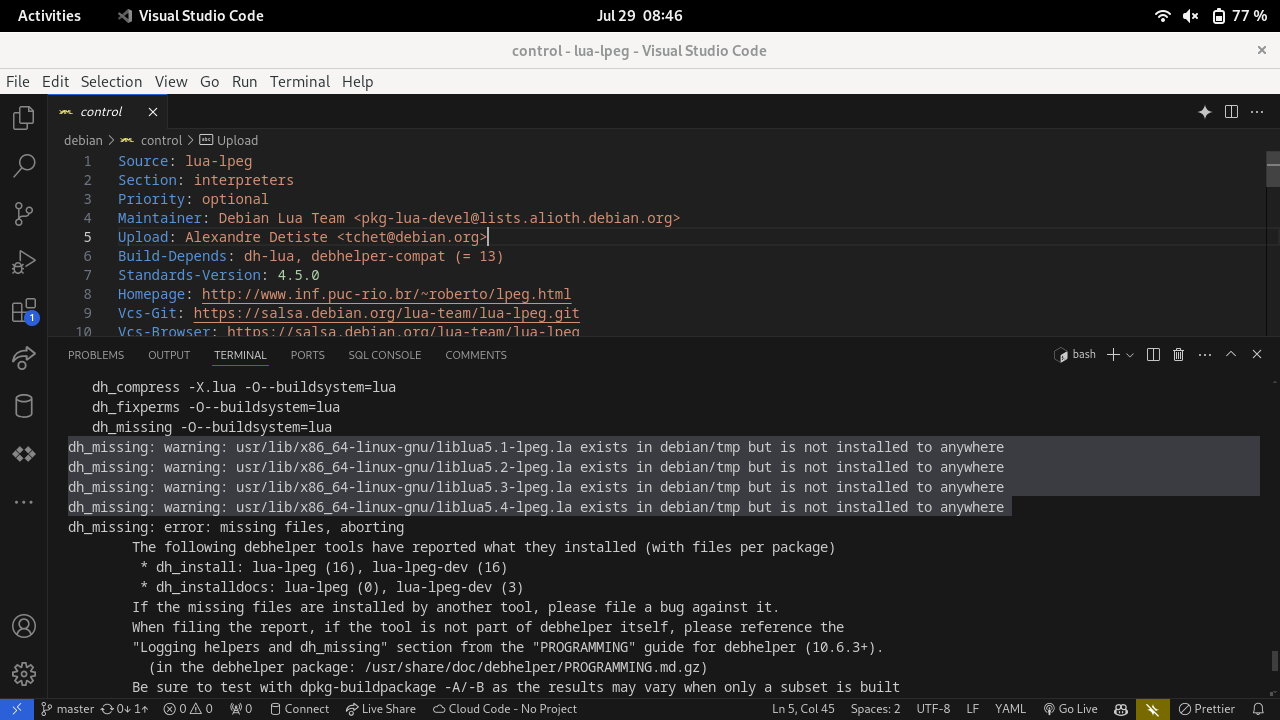The image size is (1280, 720).
Task: Close the terminal panel
Action: tap(1257, 355)
